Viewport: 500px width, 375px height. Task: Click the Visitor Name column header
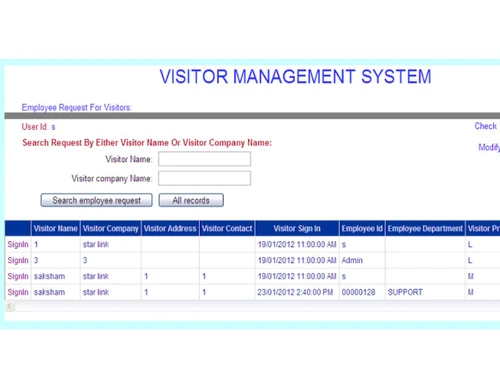point(55,228)
